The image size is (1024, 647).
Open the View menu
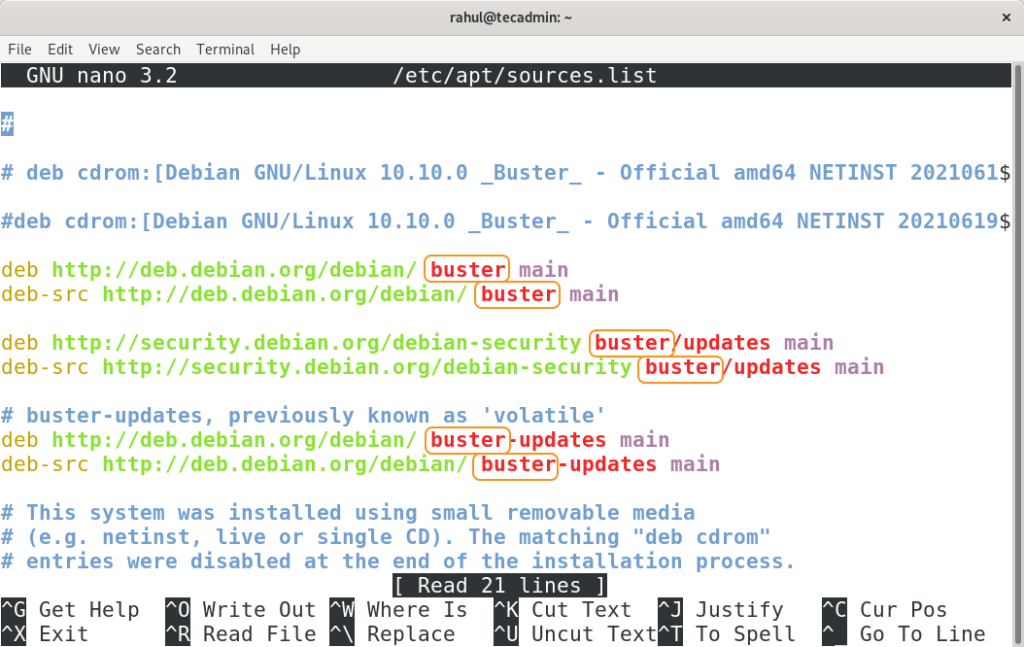pyautogui.click(x=104, y=49)
